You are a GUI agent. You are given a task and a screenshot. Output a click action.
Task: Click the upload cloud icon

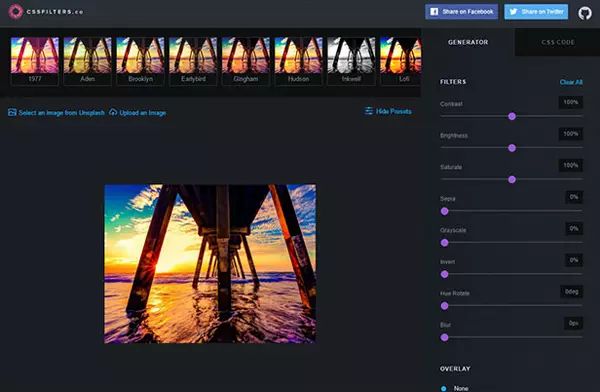coord(113,112)
